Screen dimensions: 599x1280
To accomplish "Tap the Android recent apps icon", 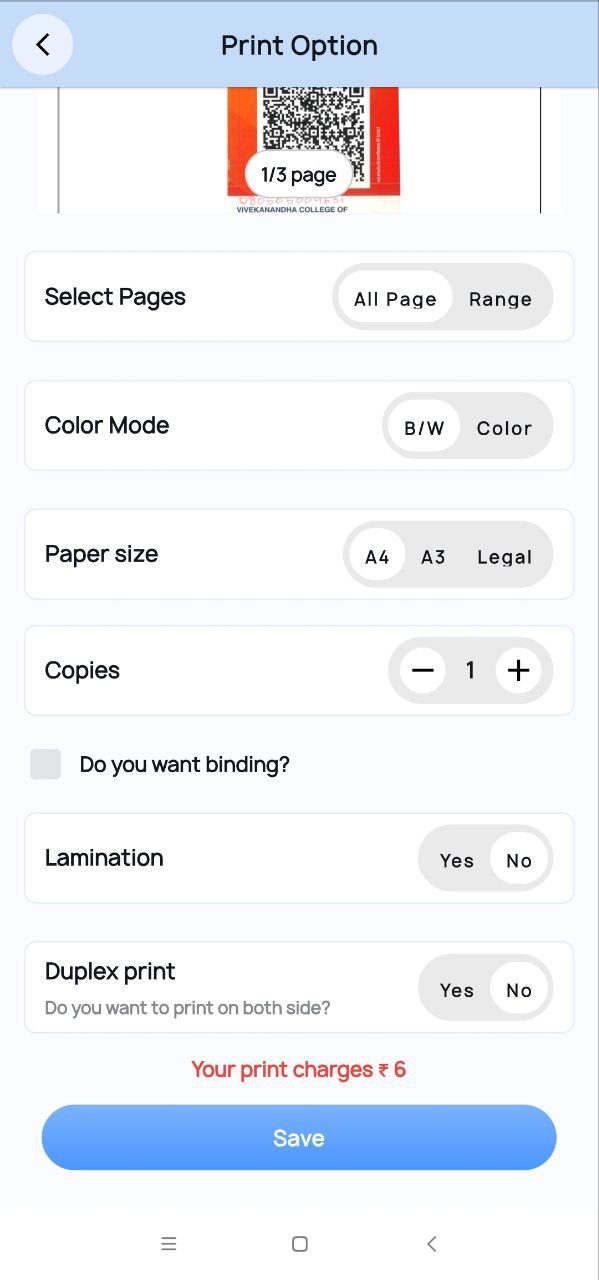I will (x=169, y=1244).
